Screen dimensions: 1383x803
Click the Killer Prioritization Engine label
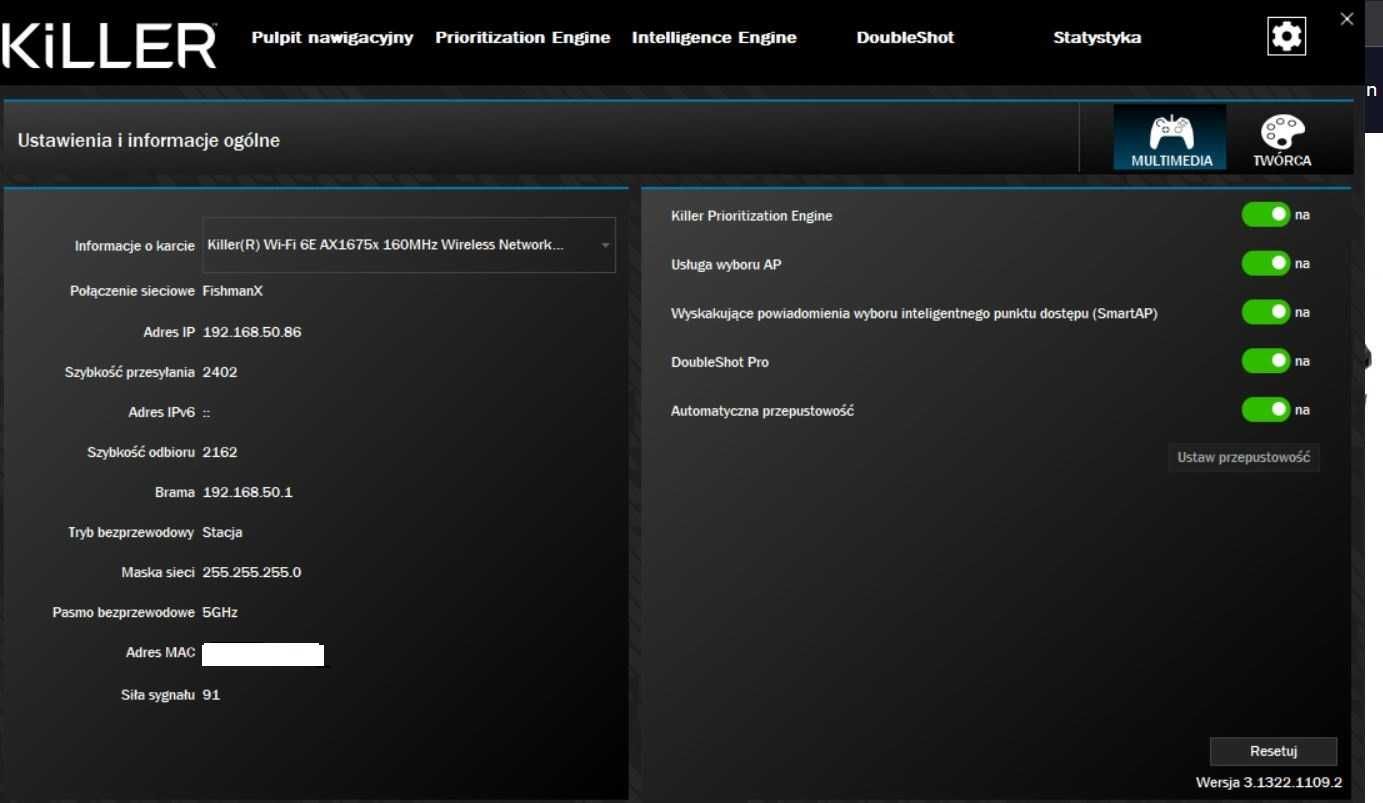click(751, 216)
